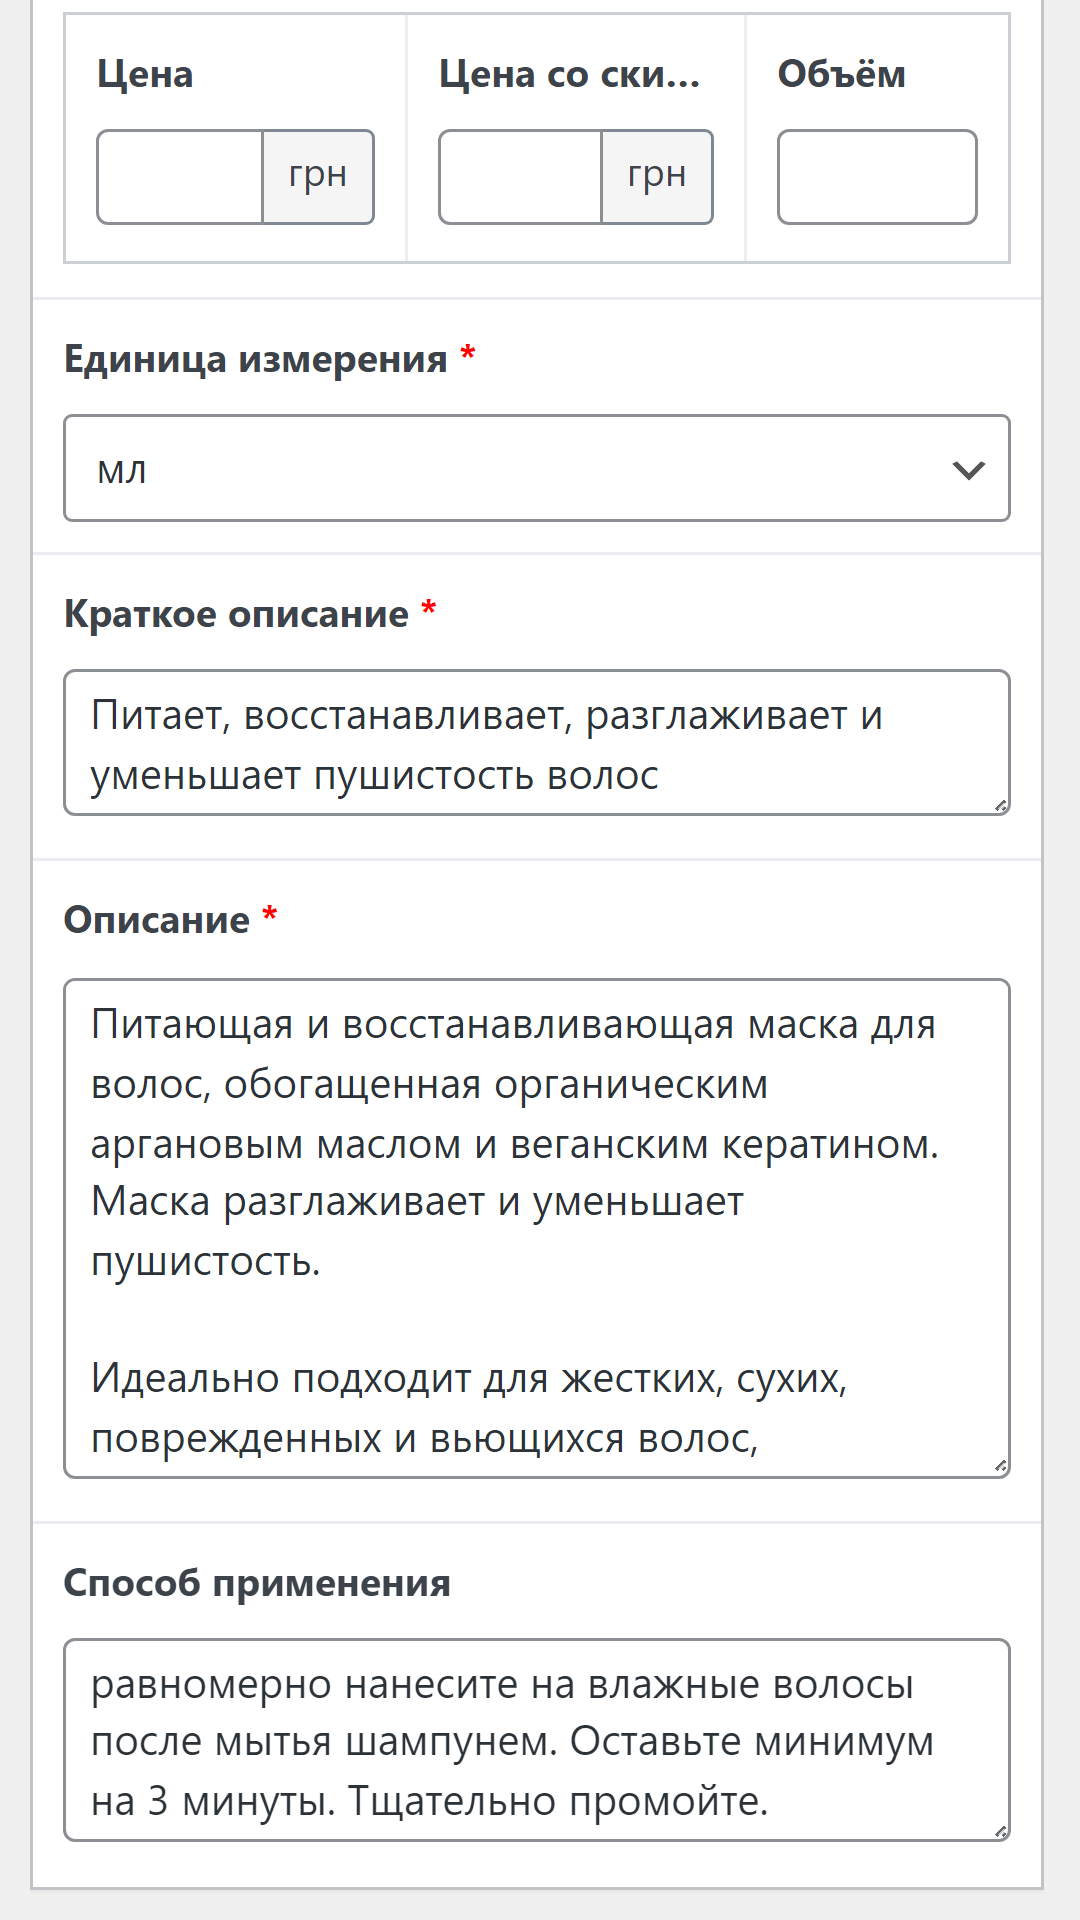Focus the Цена со скидкой input field
Viewport: 1080px width, 1920px height.
click(520, 177)
